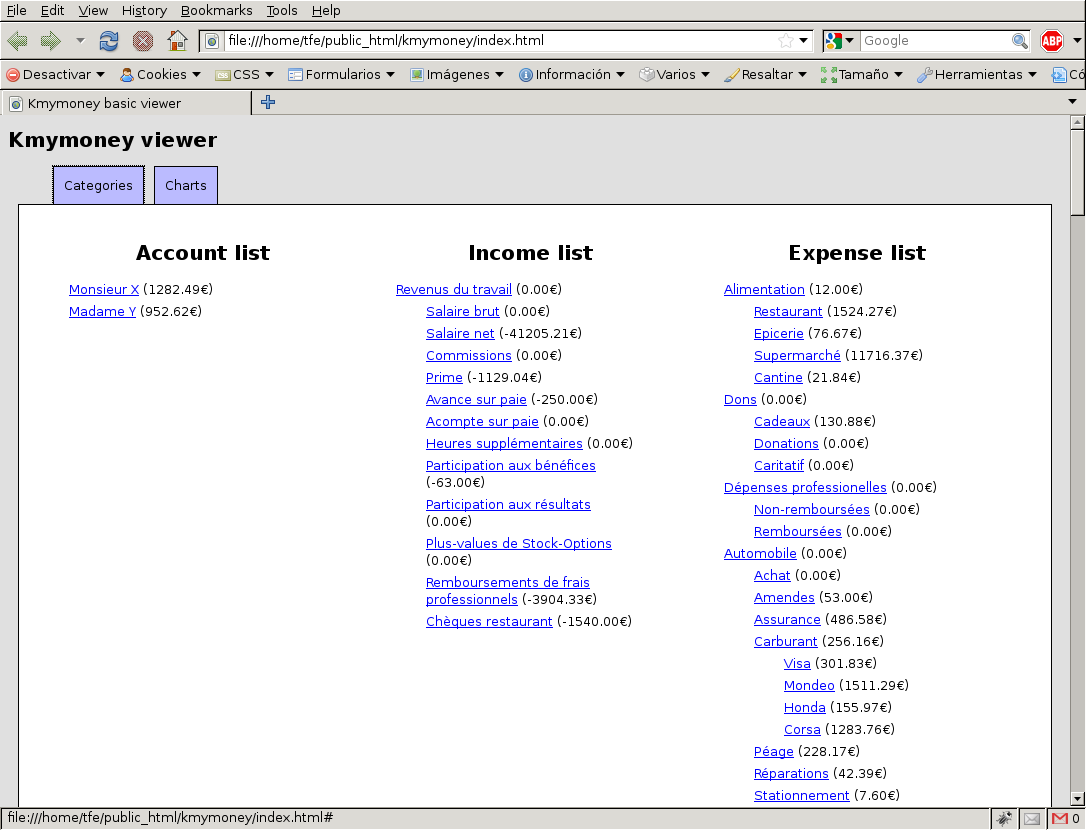The height and width of the screenshot is (830, 1086).
Task: Click the magnifier search icon
Action: click(x=1020, y=41)
